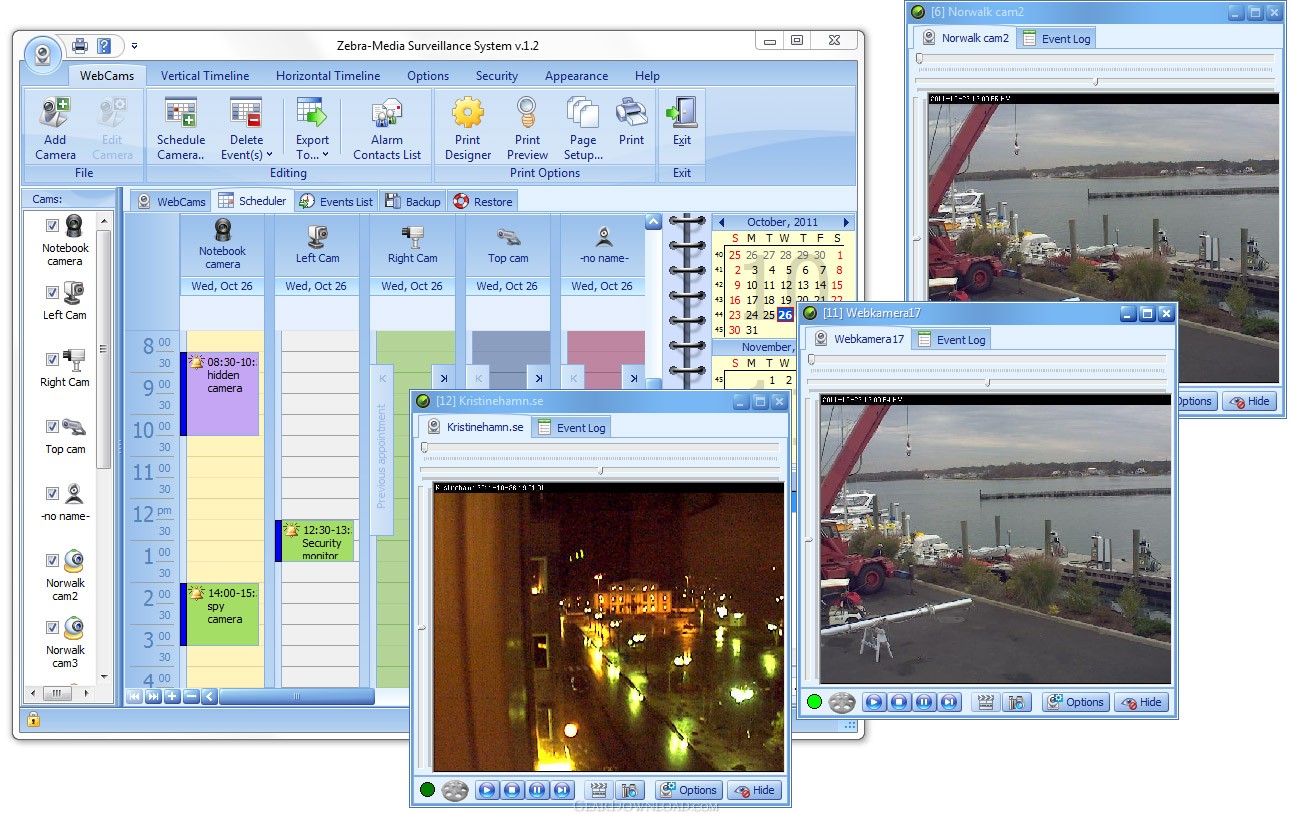Disable the Top cam checkbox

point(52,427)
